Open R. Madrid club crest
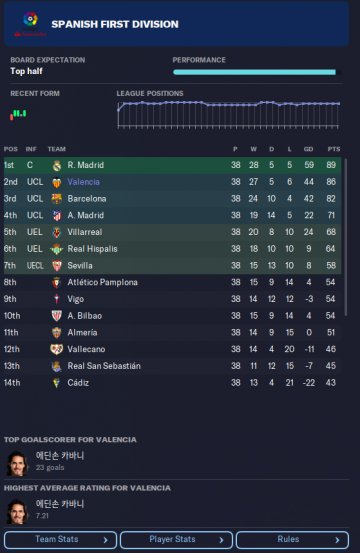Image resolution: width=360 pixels, height=553 pixels. tap(56, 165)
